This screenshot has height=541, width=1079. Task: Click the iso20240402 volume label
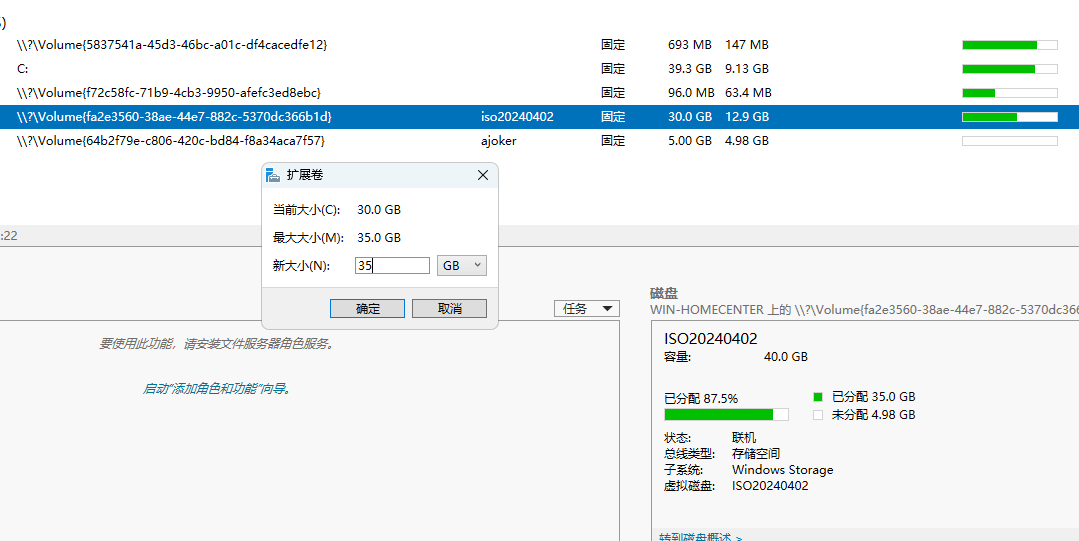pyautogui.click(x=517, y=117)
